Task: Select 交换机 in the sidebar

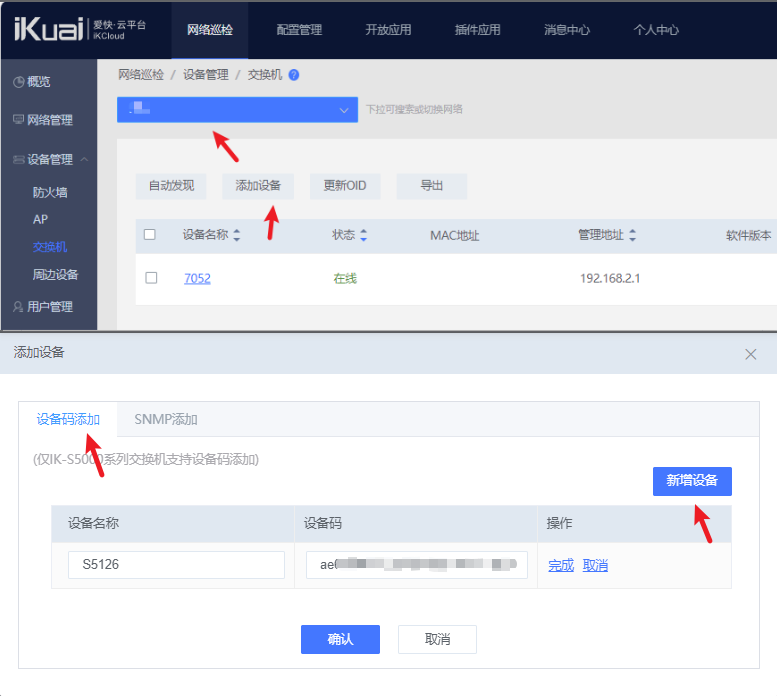Action: 50,247
